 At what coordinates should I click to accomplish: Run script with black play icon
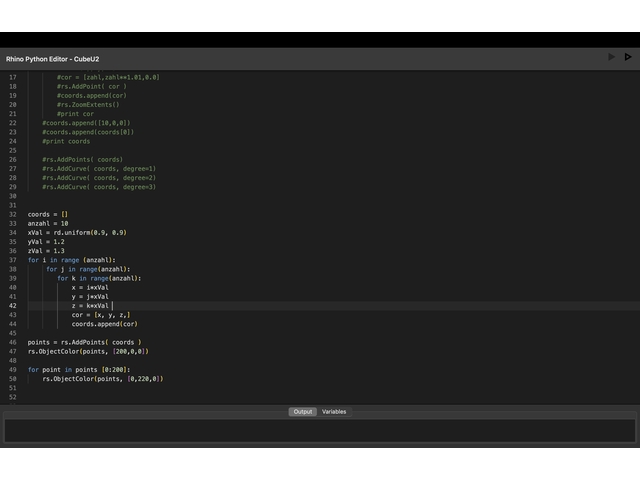point(628,57)
